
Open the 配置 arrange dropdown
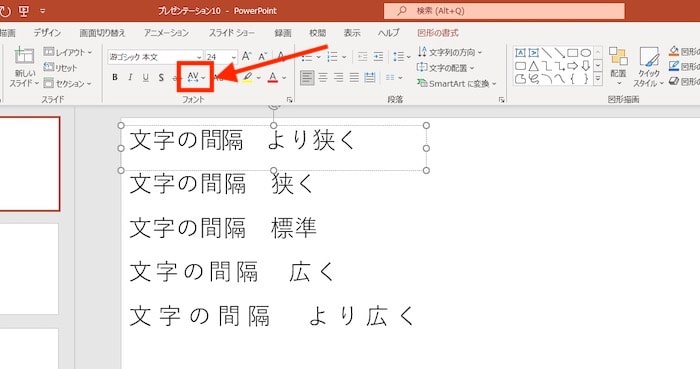click(618, 67)
